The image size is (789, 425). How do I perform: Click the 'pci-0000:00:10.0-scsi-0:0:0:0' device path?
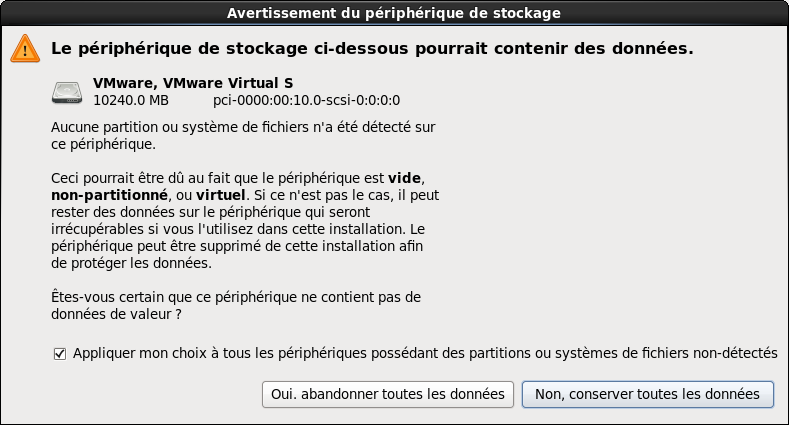click(306, 101)
